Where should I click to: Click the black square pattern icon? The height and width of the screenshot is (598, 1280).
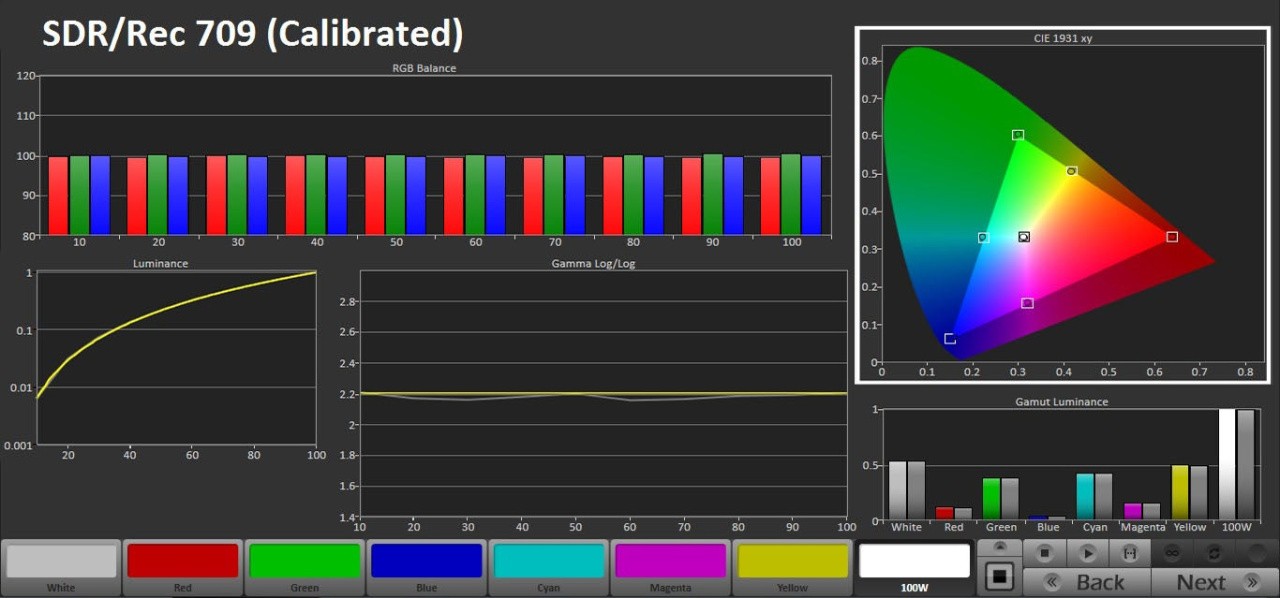click(x=1001, y=576)
